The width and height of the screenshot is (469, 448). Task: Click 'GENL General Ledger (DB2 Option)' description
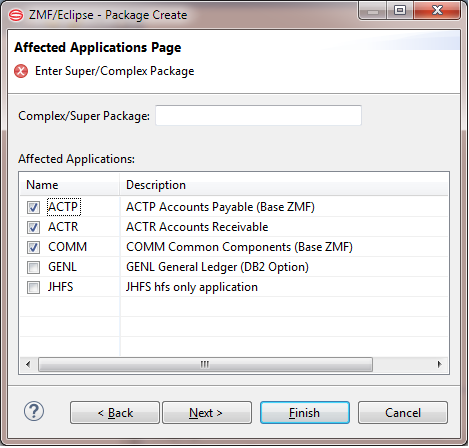tap(217, 267)
